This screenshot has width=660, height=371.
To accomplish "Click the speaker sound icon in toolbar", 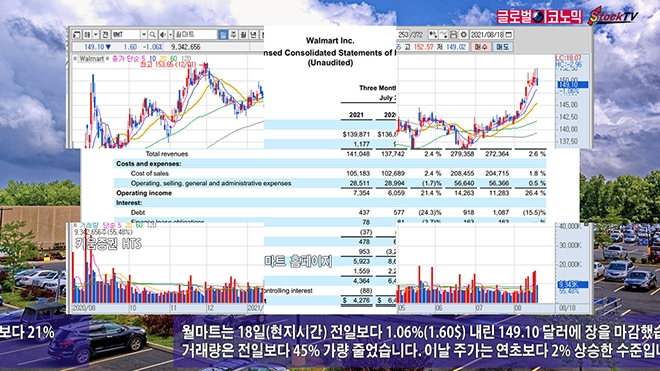I will (x=163, y=35).
